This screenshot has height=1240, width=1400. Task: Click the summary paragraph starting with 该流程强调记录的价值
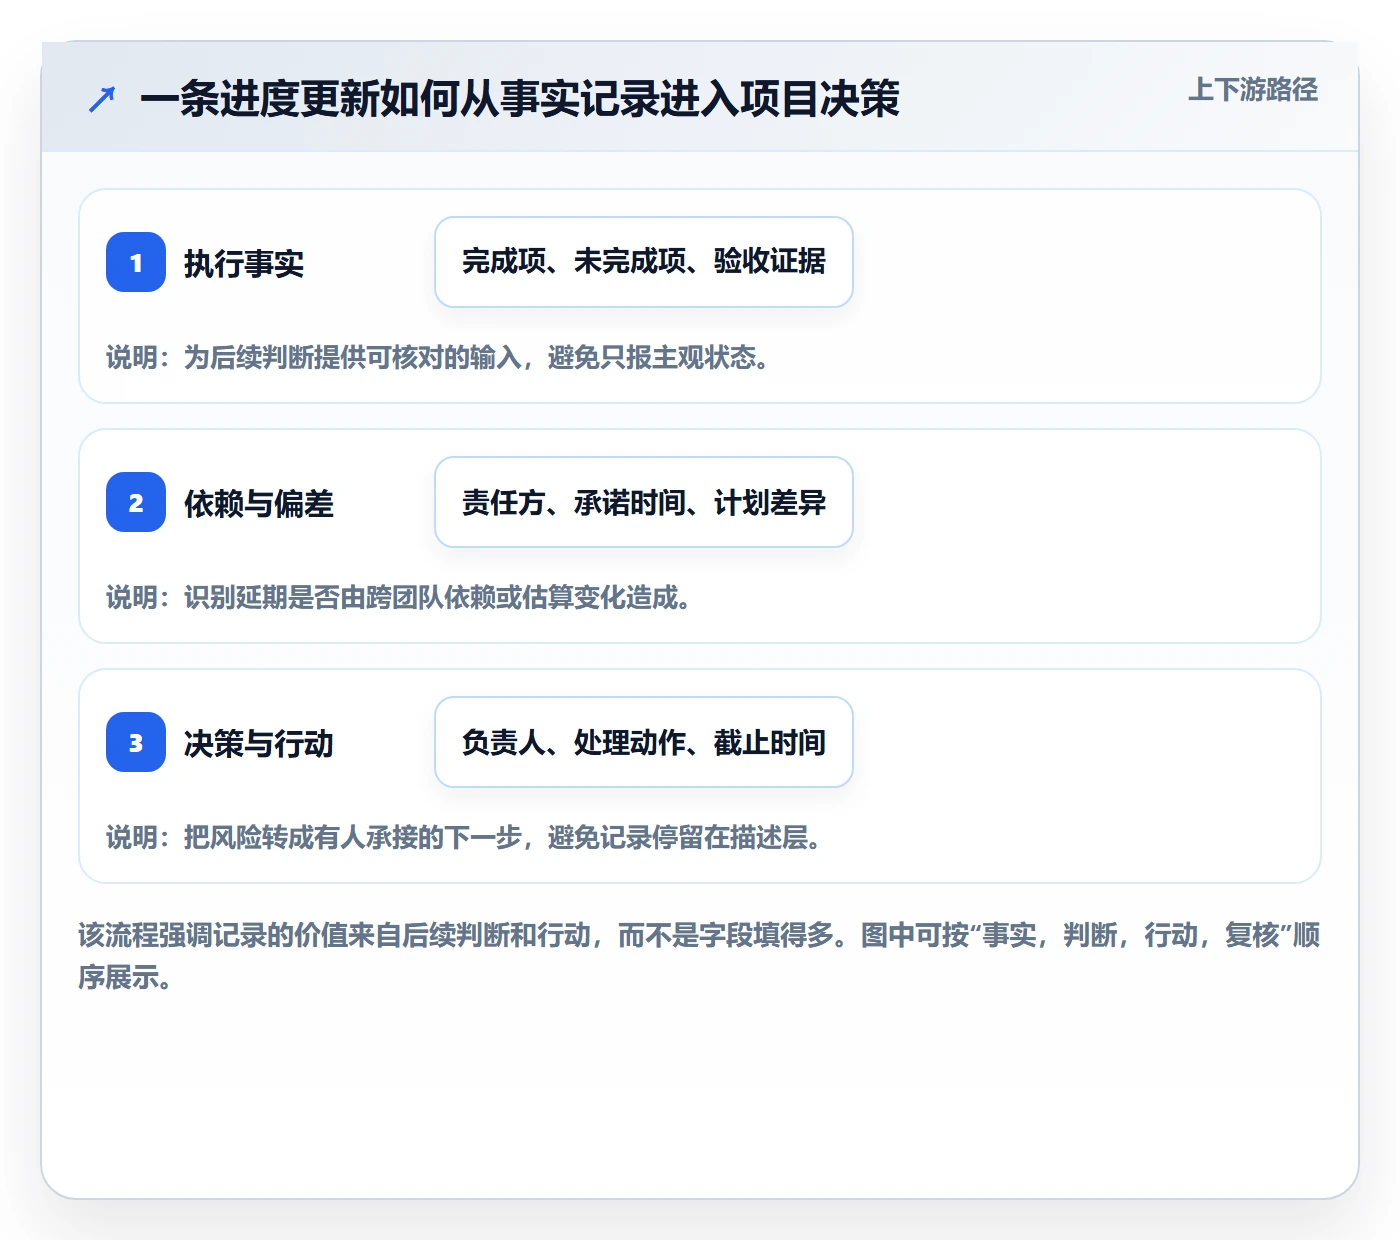700,956
